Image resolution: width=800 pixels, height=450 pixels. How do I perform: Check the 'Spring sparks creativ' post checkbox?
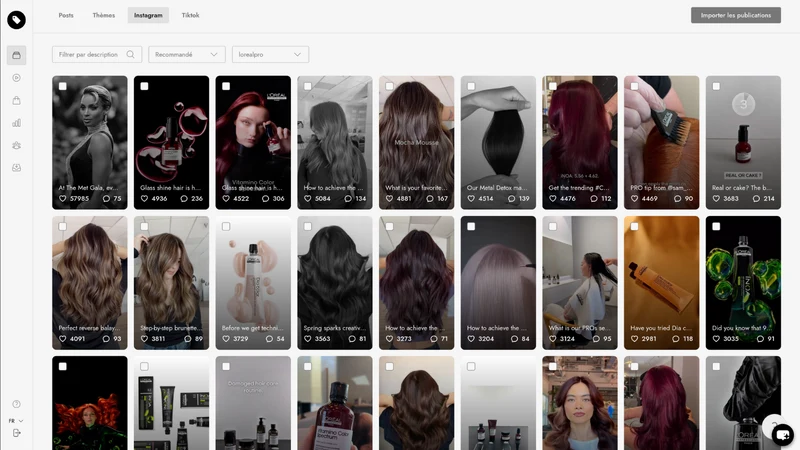(x=308, y=227)
